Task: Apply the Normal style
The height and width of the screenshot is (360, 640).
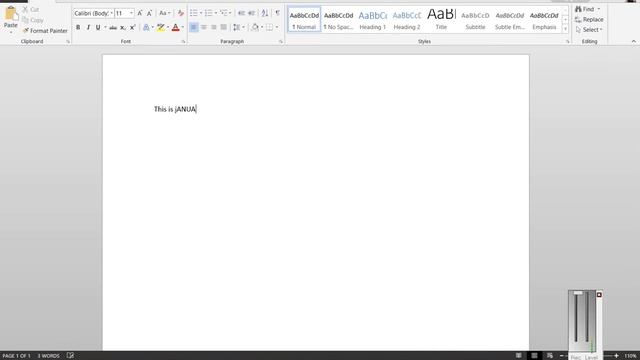Action: click(x=304, y=19)
